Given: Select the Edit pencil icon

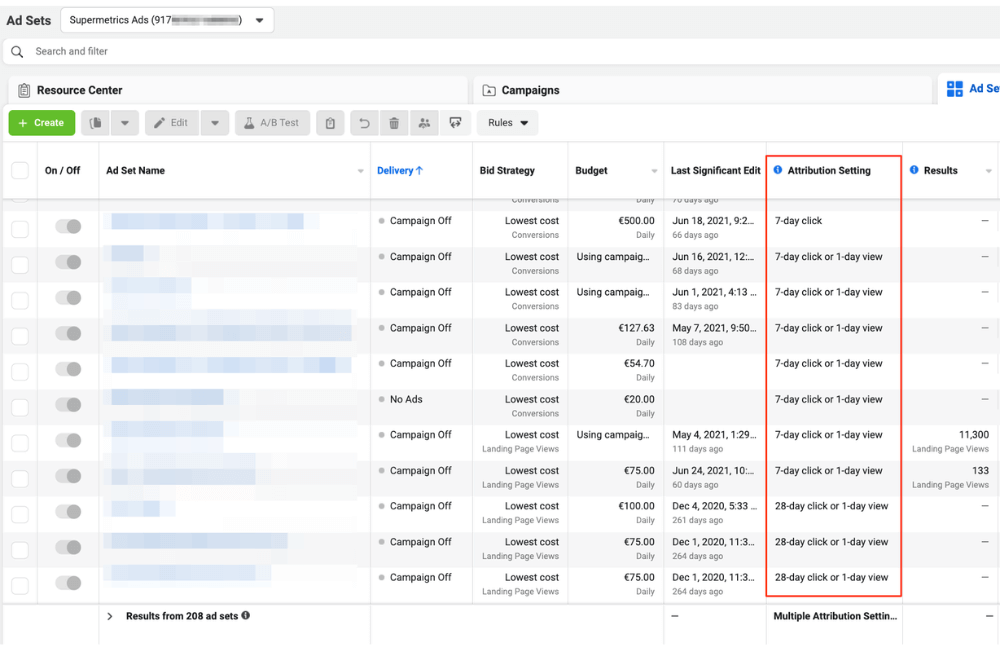Looking at the screenshot, I should click(170, 122).
